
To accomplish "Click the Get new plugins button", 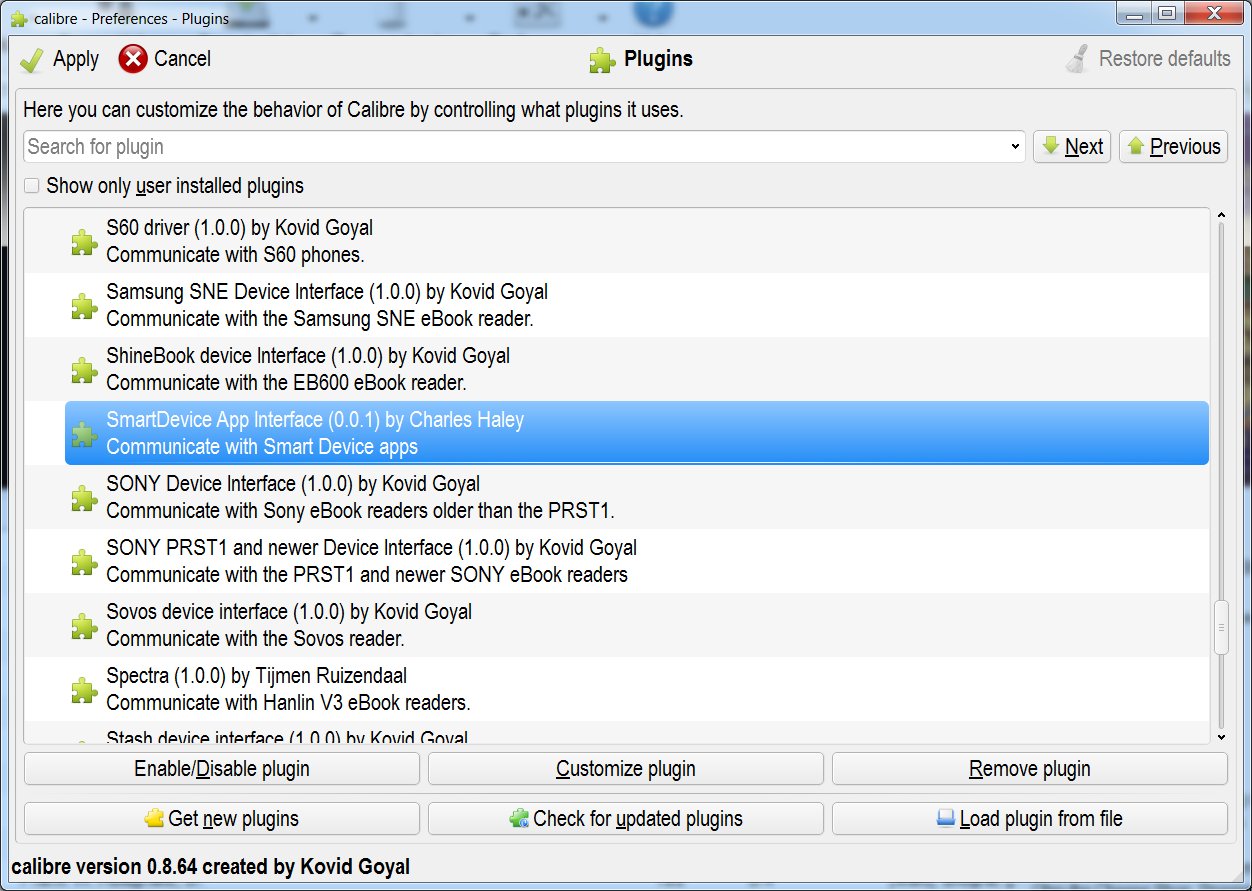I will click(222, 818).
